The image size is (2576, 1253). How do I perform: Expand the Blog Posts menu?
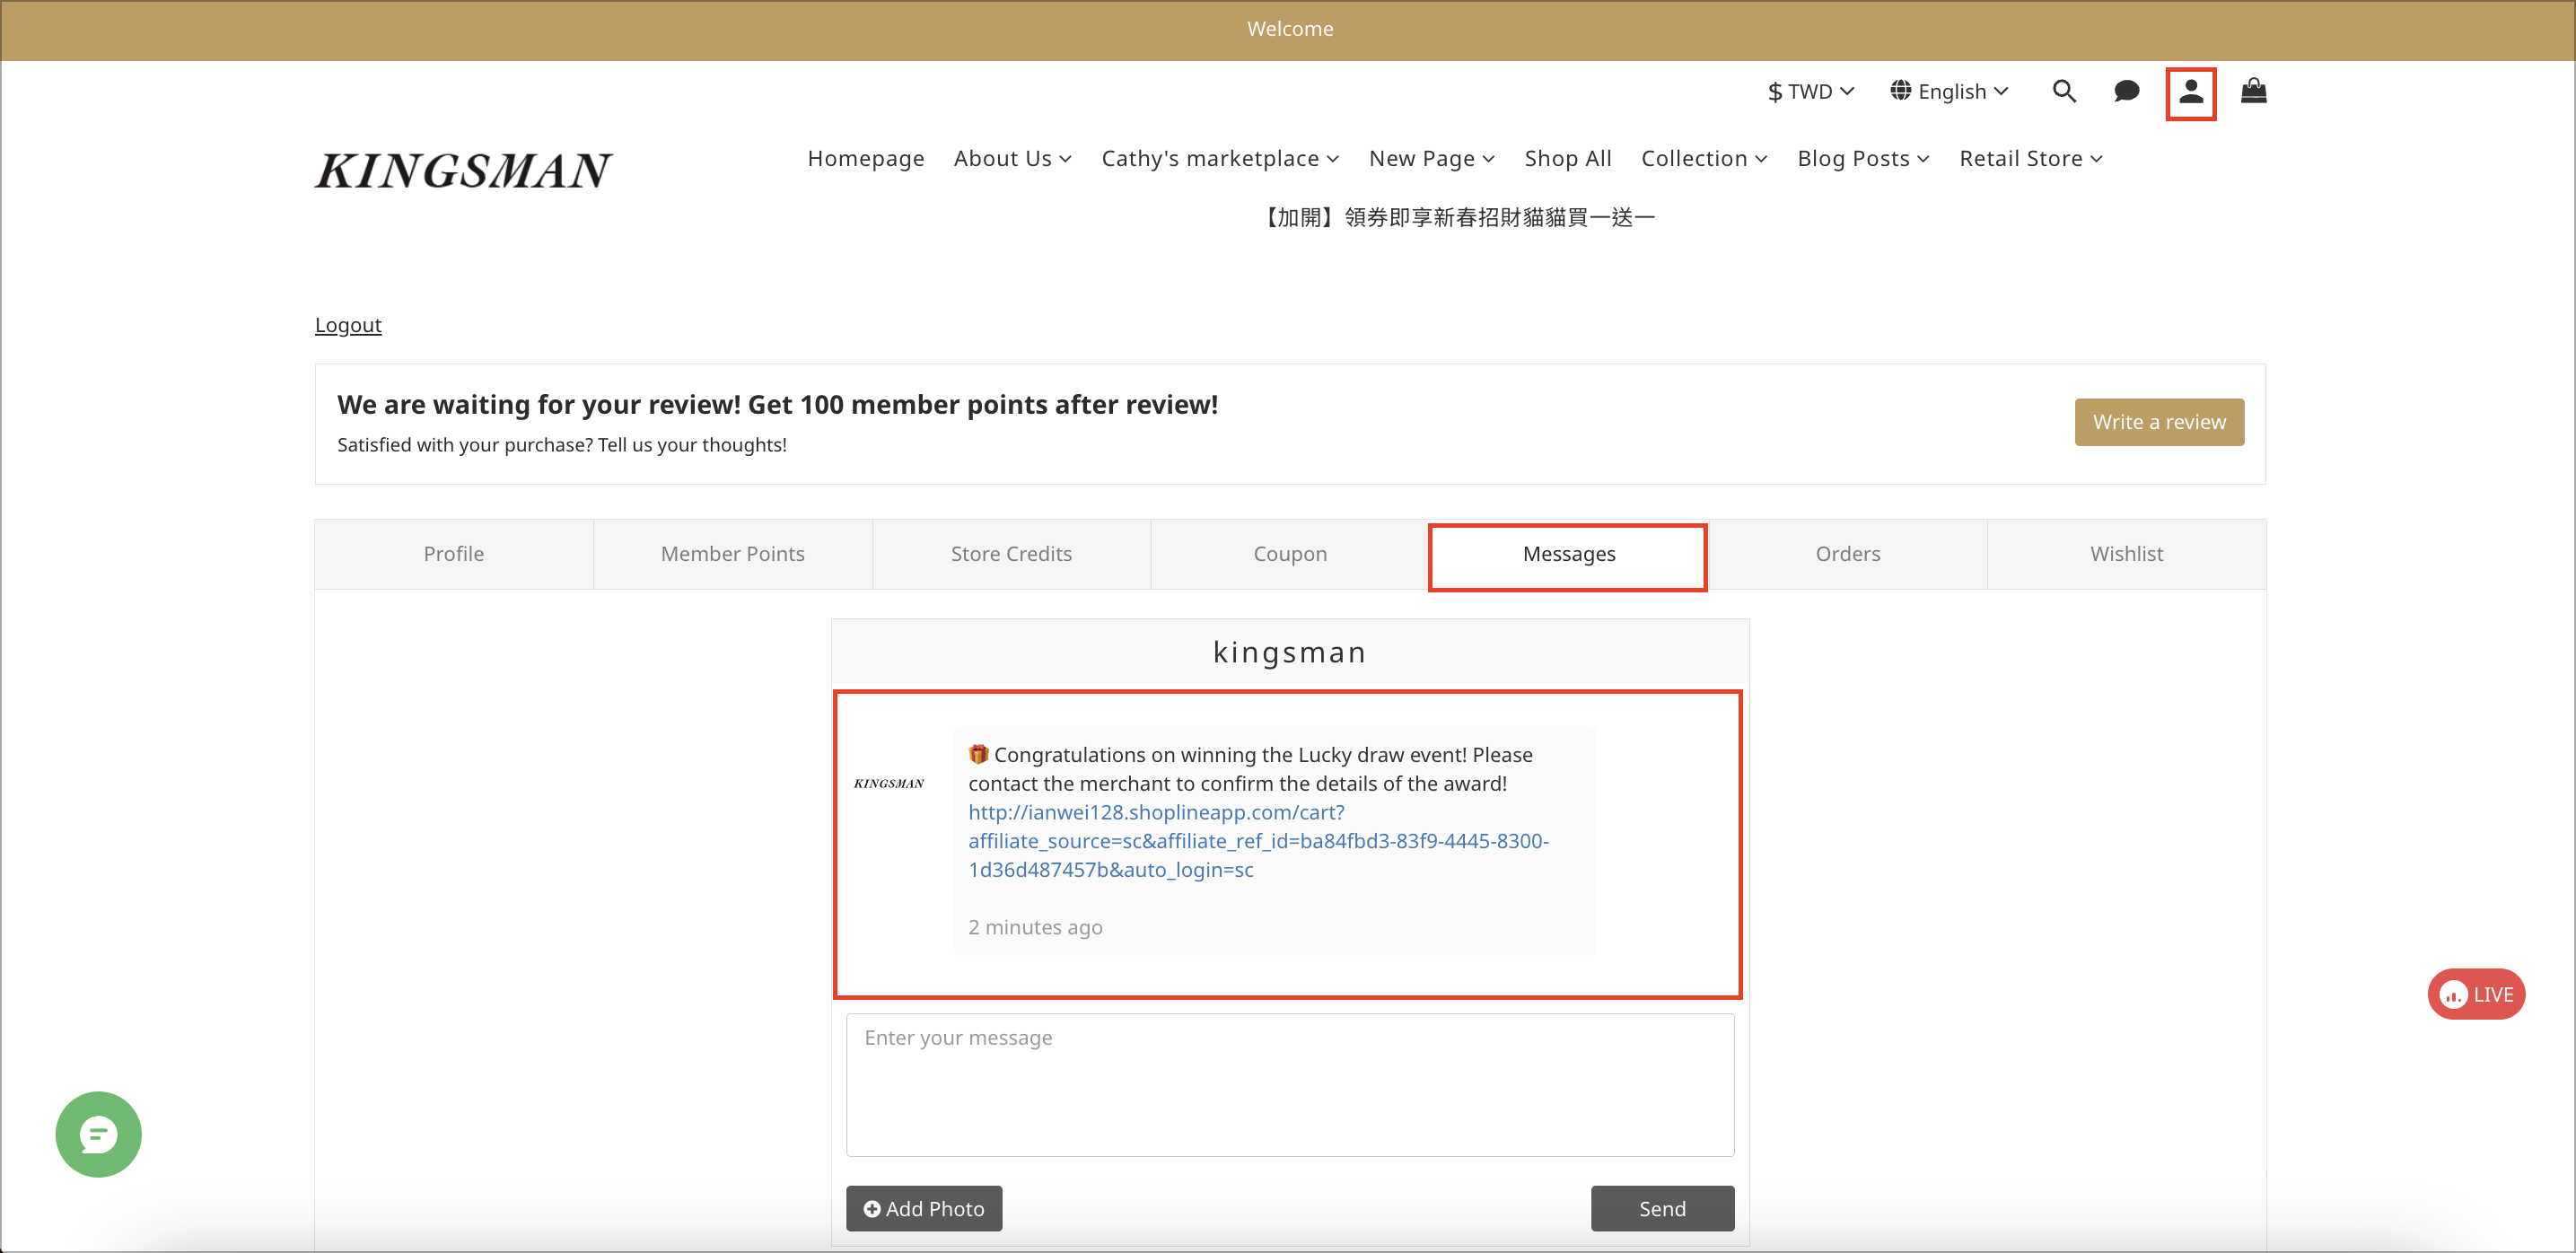point(1863,159)
